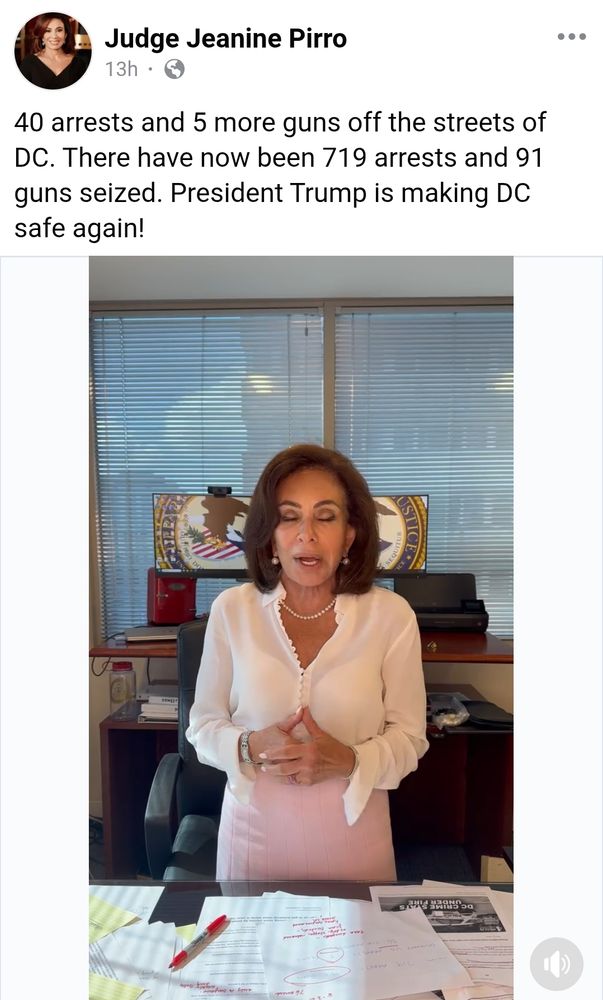Screen dimensions: 603x1000
Task: Tap the blank margin left of video
Action: pos(45,628)
